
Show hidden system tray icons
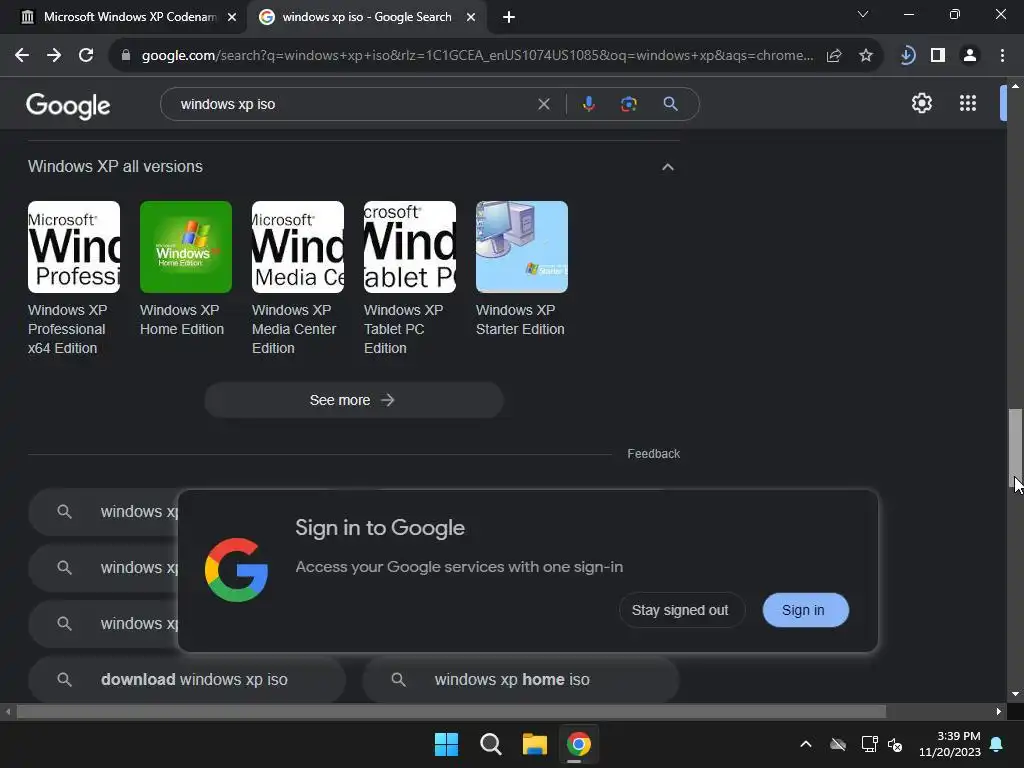(x=806, y=744)
